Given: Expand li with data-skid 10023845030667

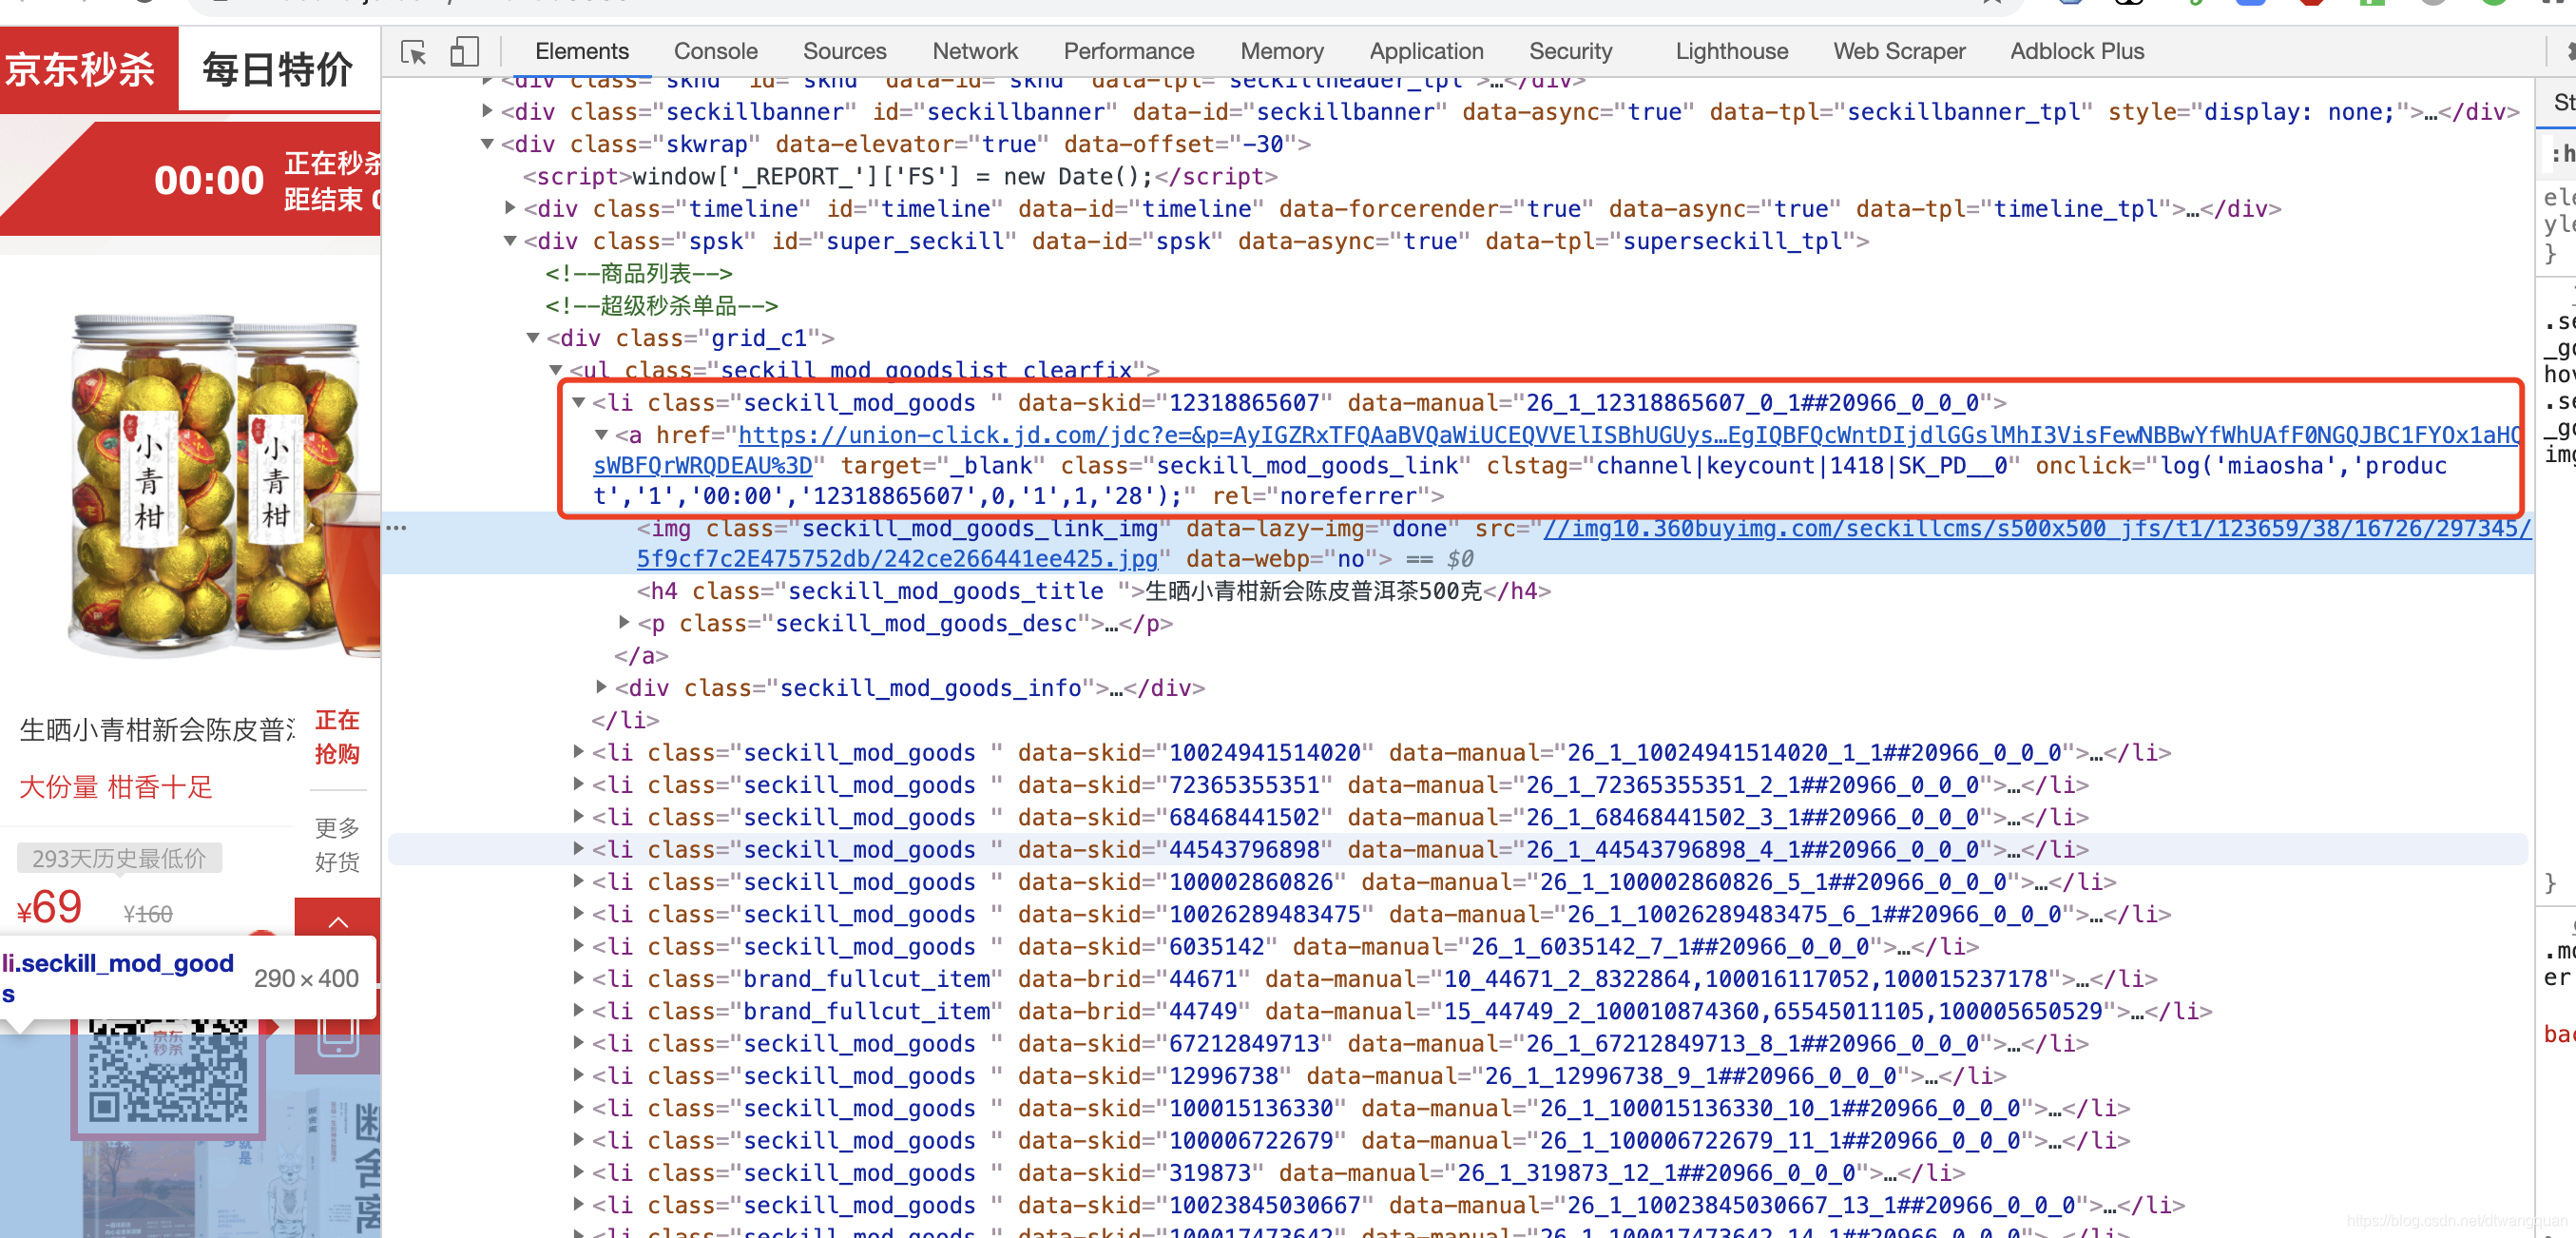Looking at the screenshot, I should (x=579, y=1204).
